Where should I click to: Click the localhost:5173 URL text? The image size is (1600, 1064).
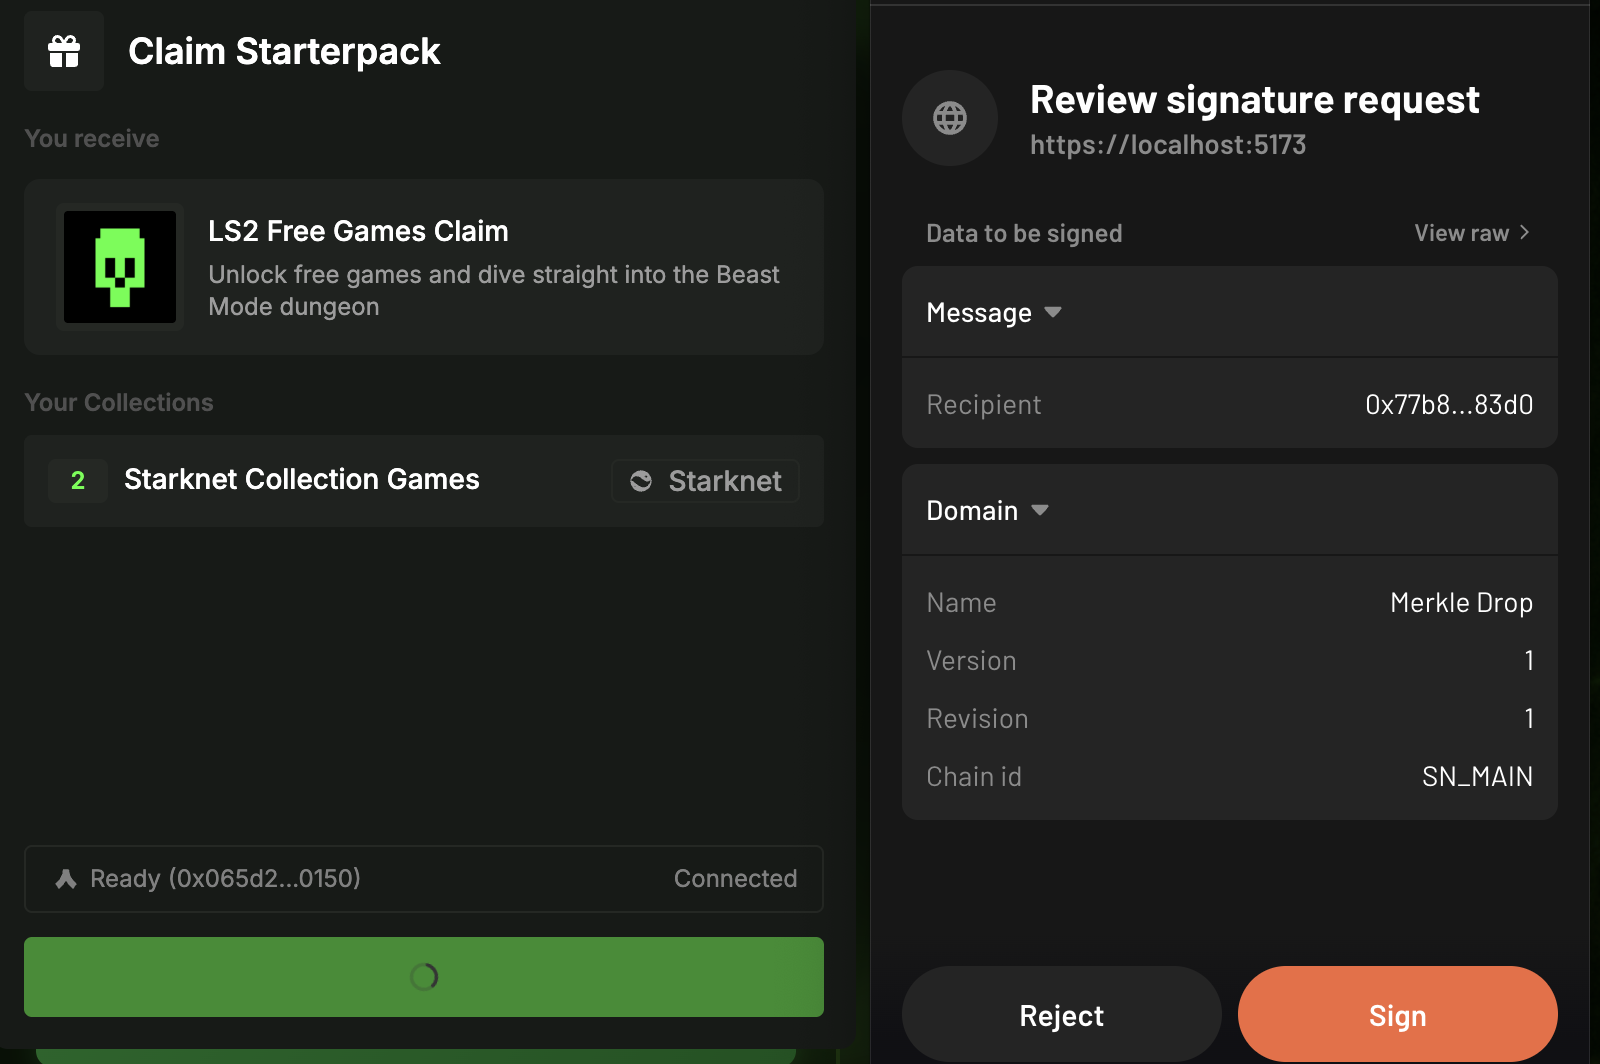pos(1168,145)
